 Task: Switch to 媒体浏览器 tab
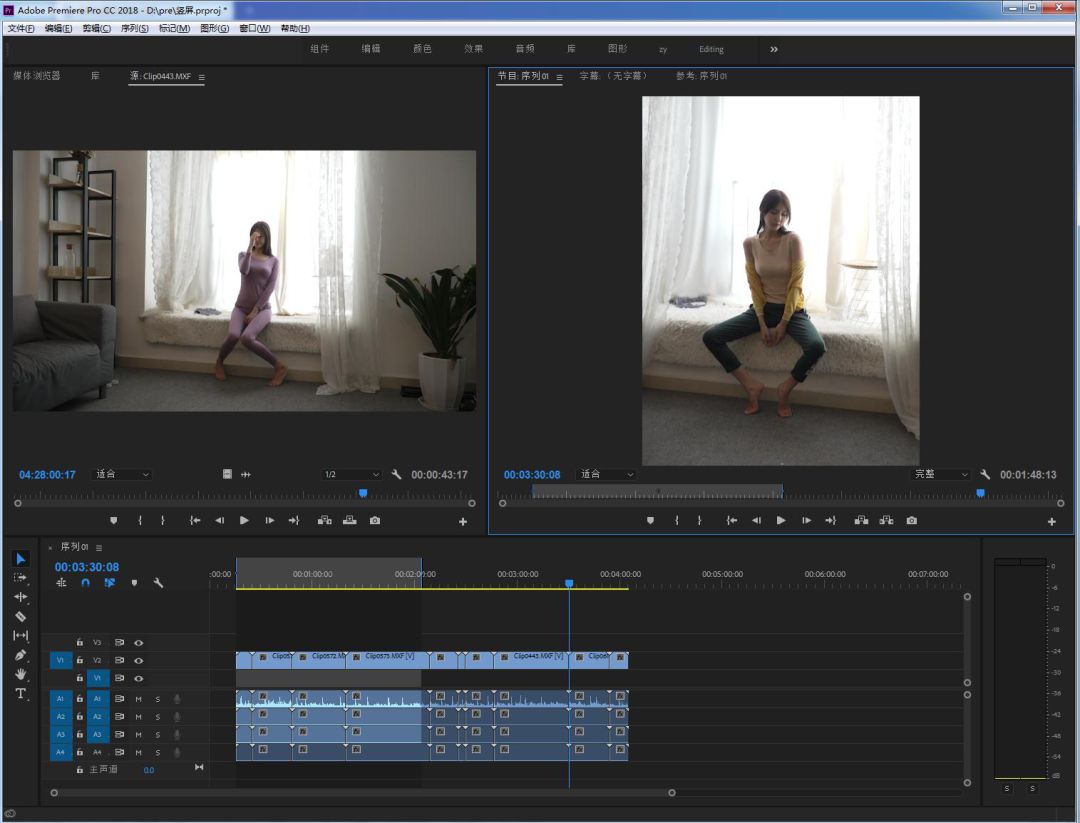point(37,76)
